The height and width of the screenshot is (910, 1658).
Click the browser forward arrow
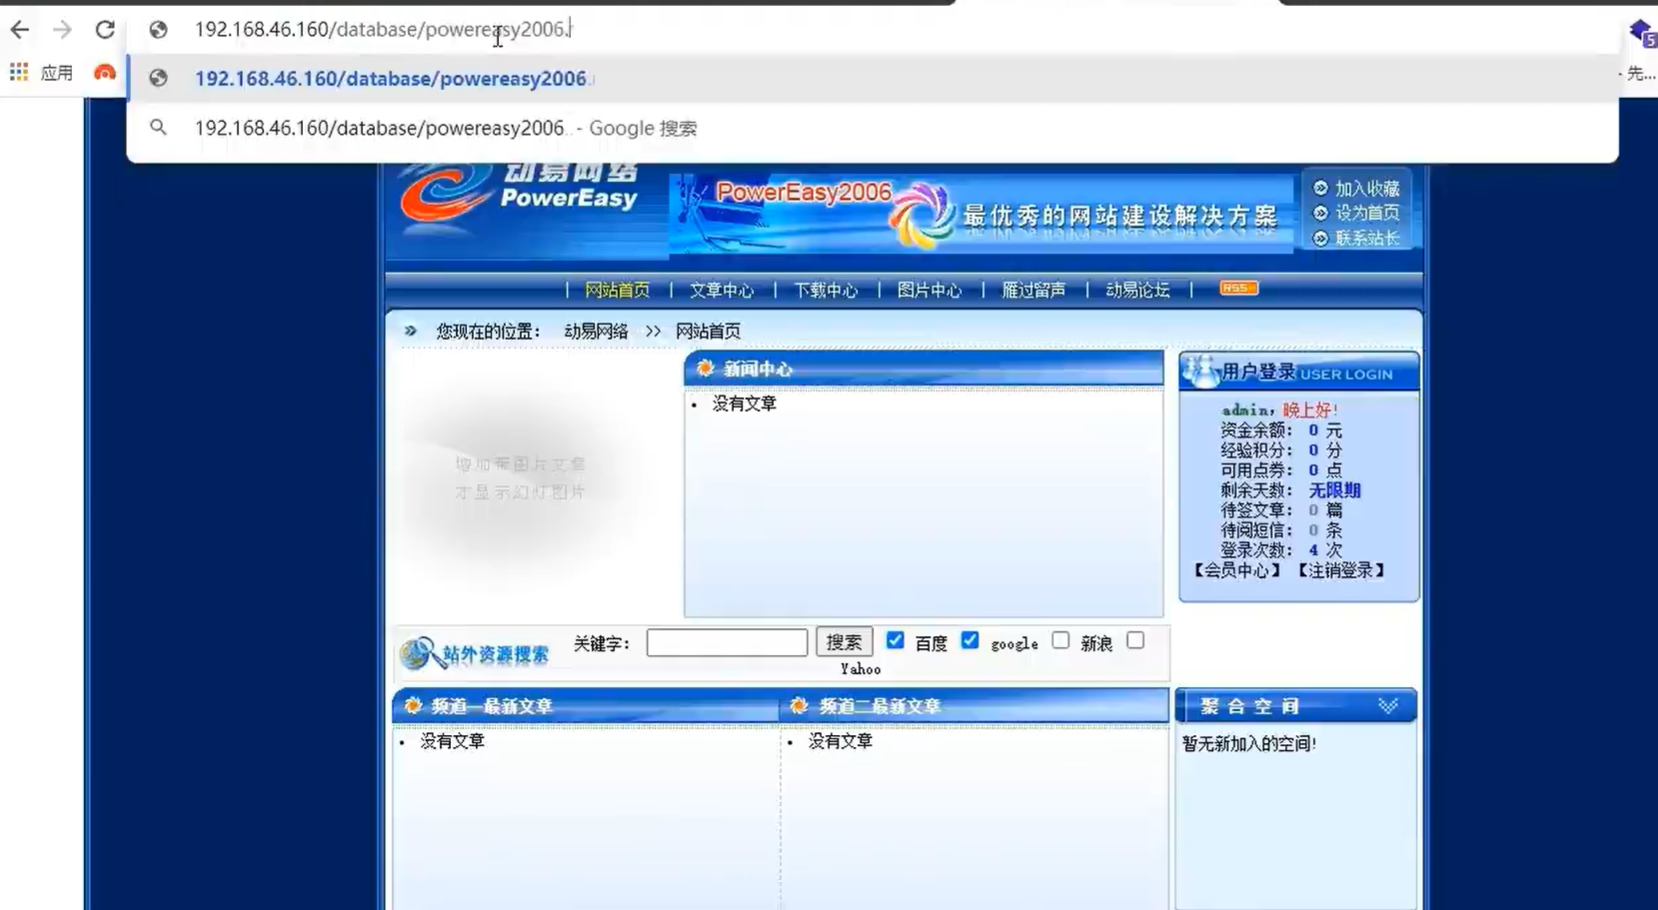[x=62, y=30]
